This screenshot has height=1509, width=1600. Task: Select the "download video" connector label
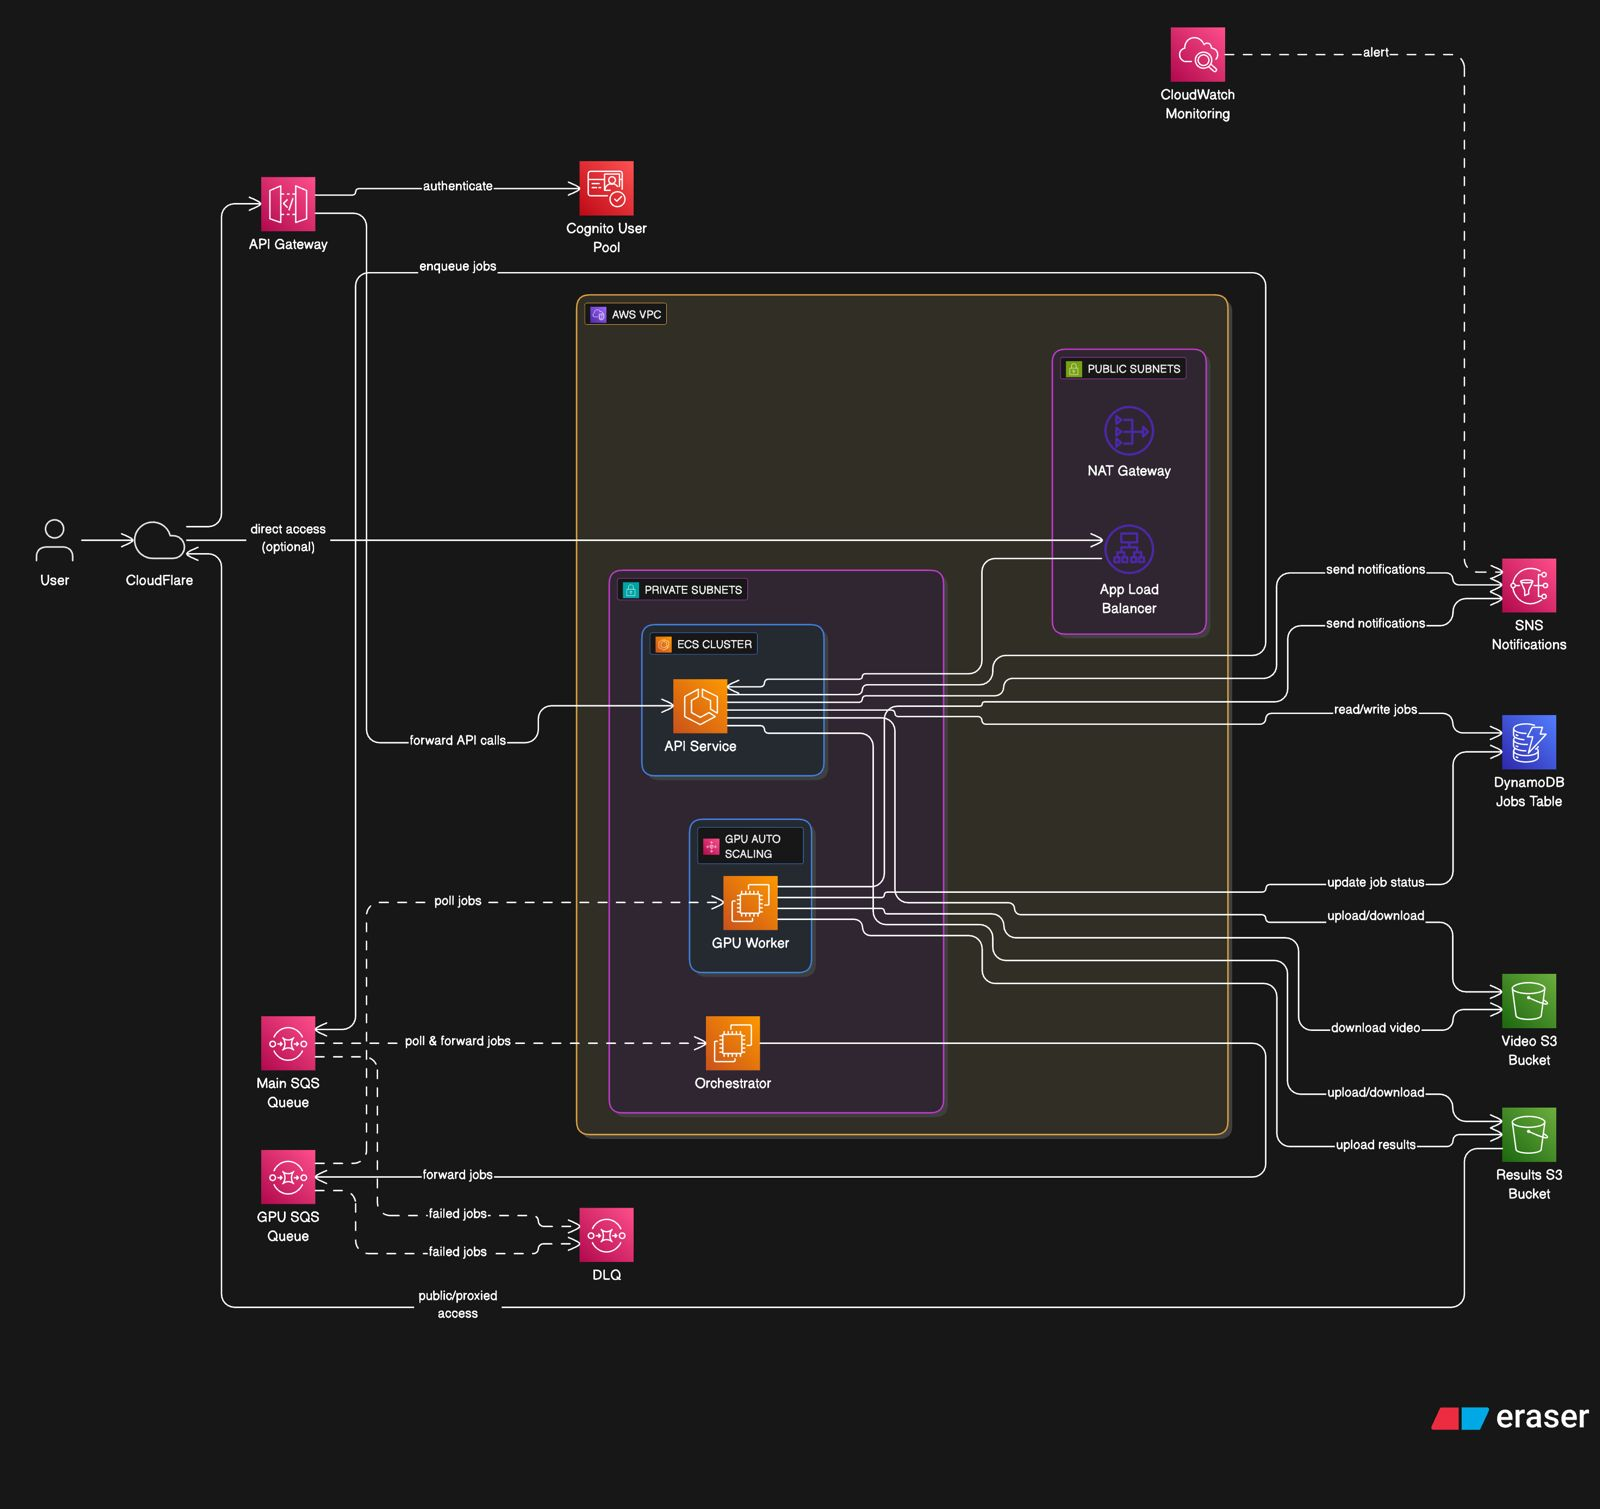[x=1376, y=1028]
